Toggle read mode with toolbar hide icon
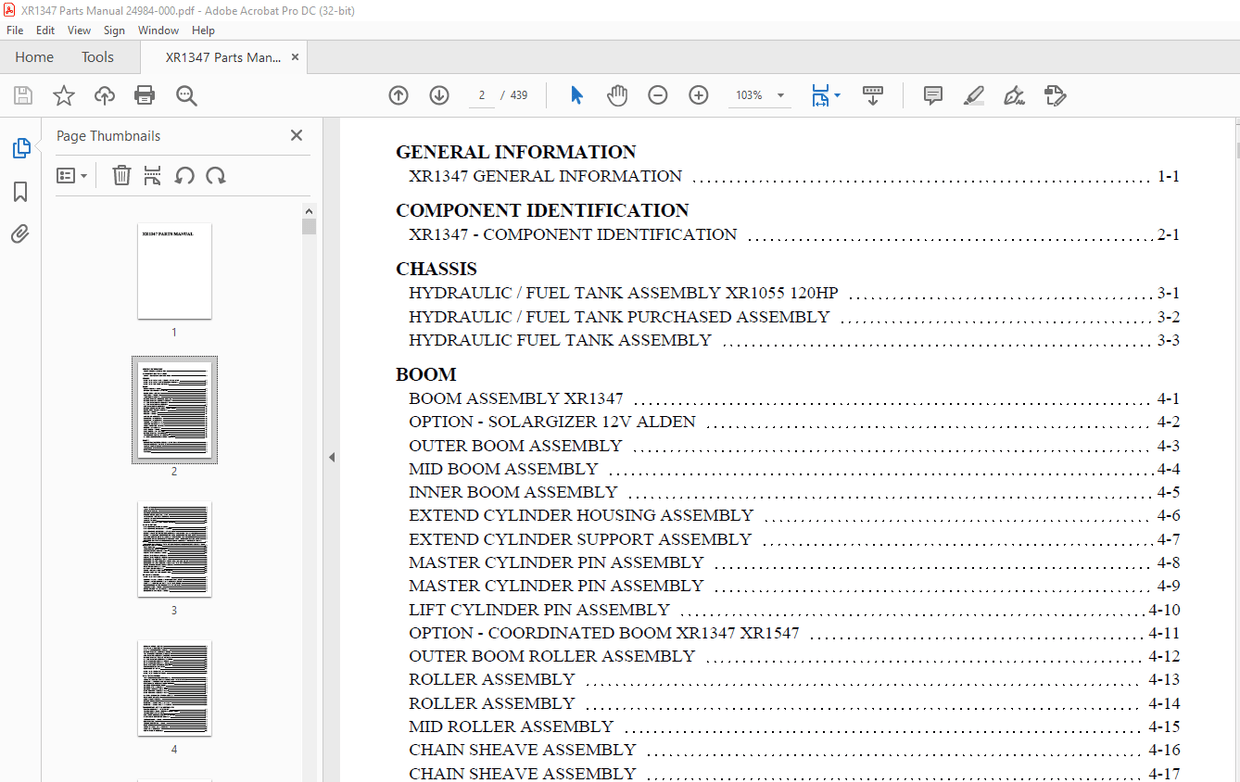This screenshot has height=782, width=1240. click(873, 95)
